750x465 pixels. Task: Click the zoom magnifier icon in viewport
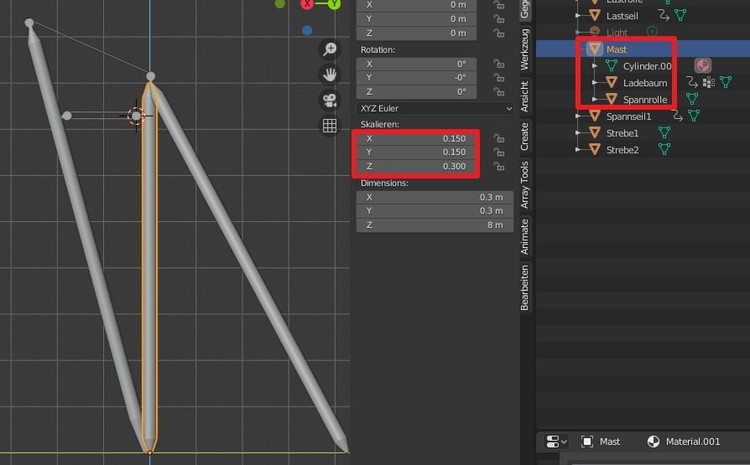tap(330, 49)
